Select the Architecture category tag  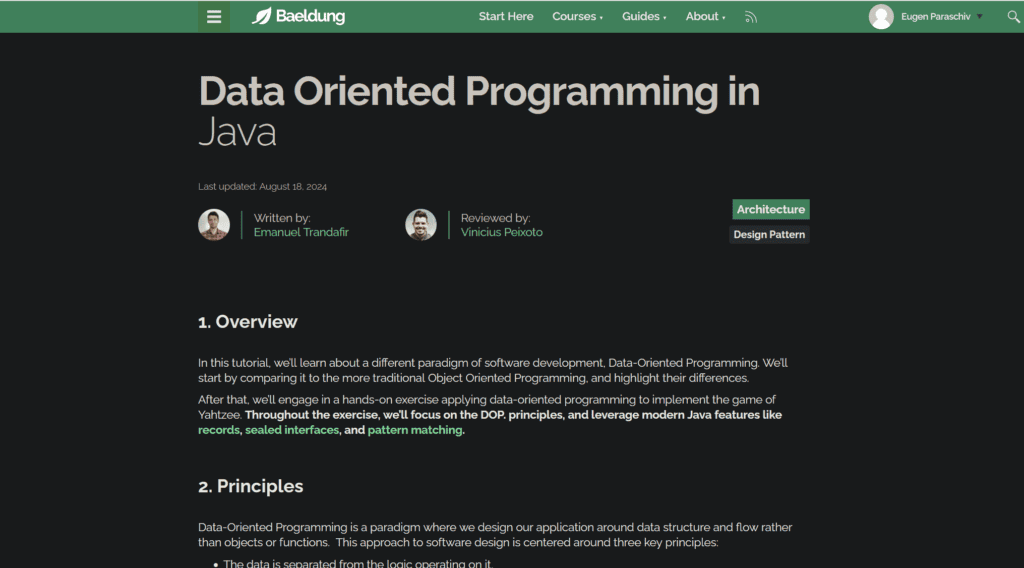pyautogui.click(x=771, y=210)
